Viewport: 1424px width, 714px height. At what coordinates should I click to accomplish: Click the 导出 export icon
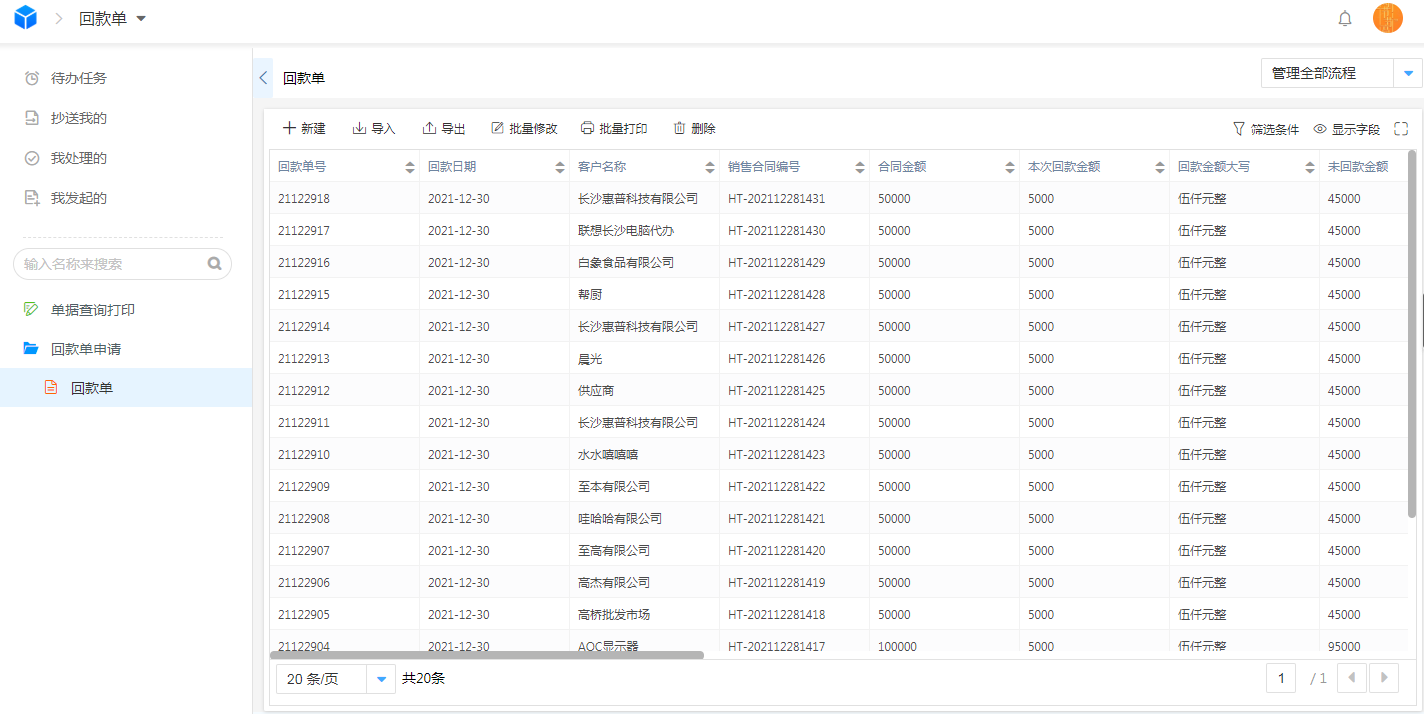[x=428, y=128]
